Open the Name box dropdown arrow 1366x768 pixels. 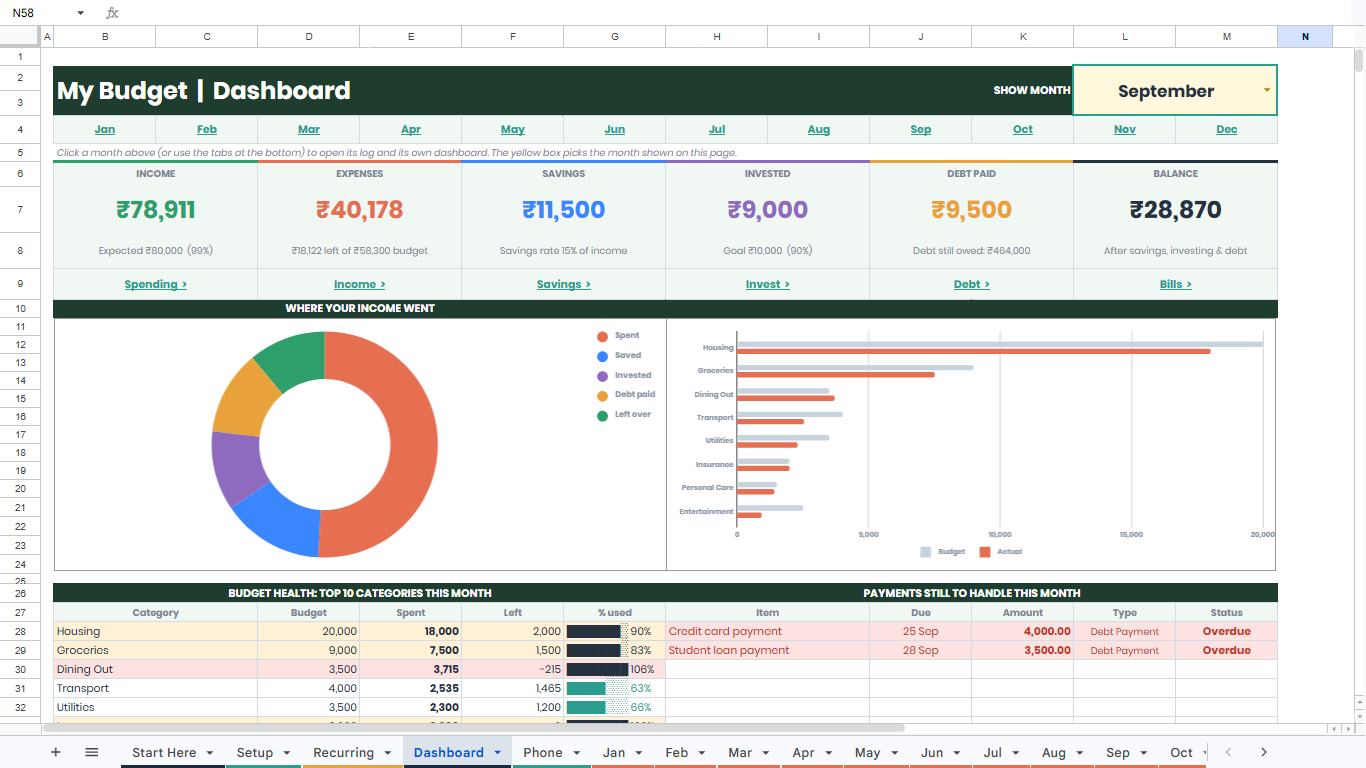[81, 13]
